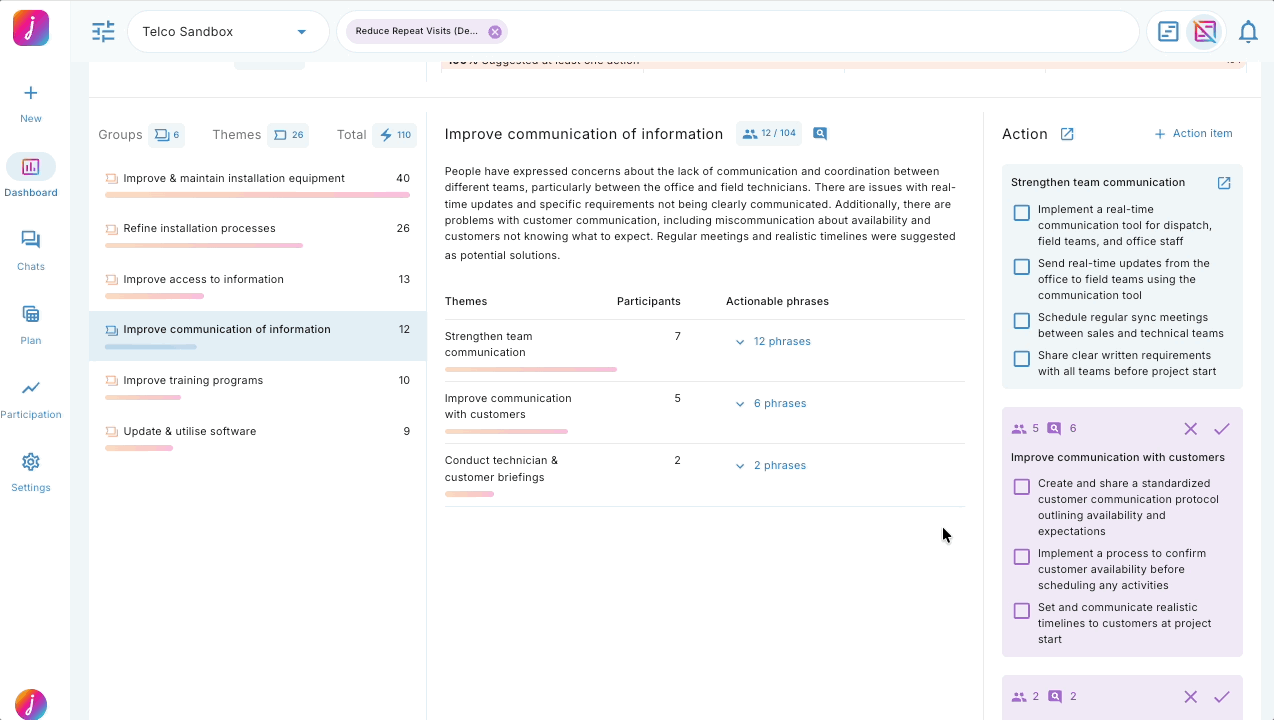Expand the 12 phrases list
This screenshot has width=1274, height=720.
(x=773, y=342)
